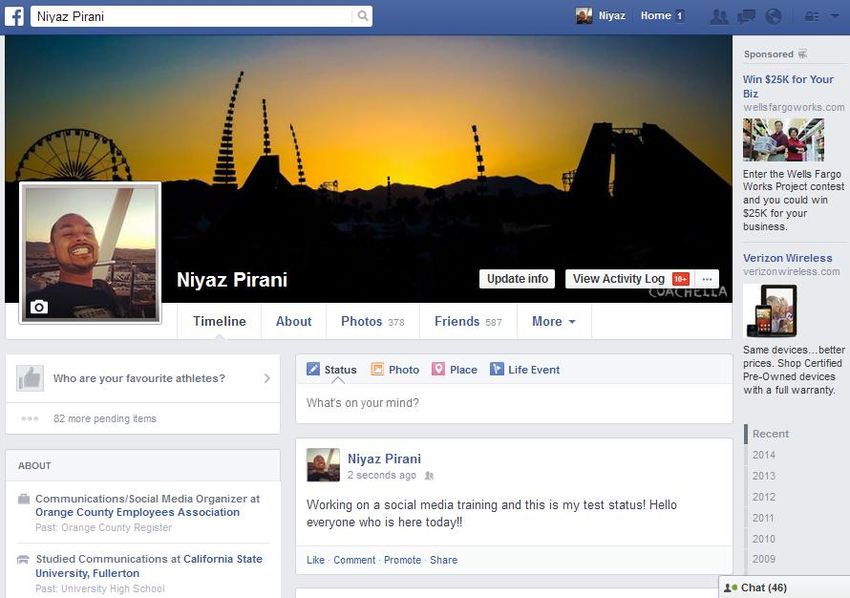Click 82 more pending items

pos(105,419)
